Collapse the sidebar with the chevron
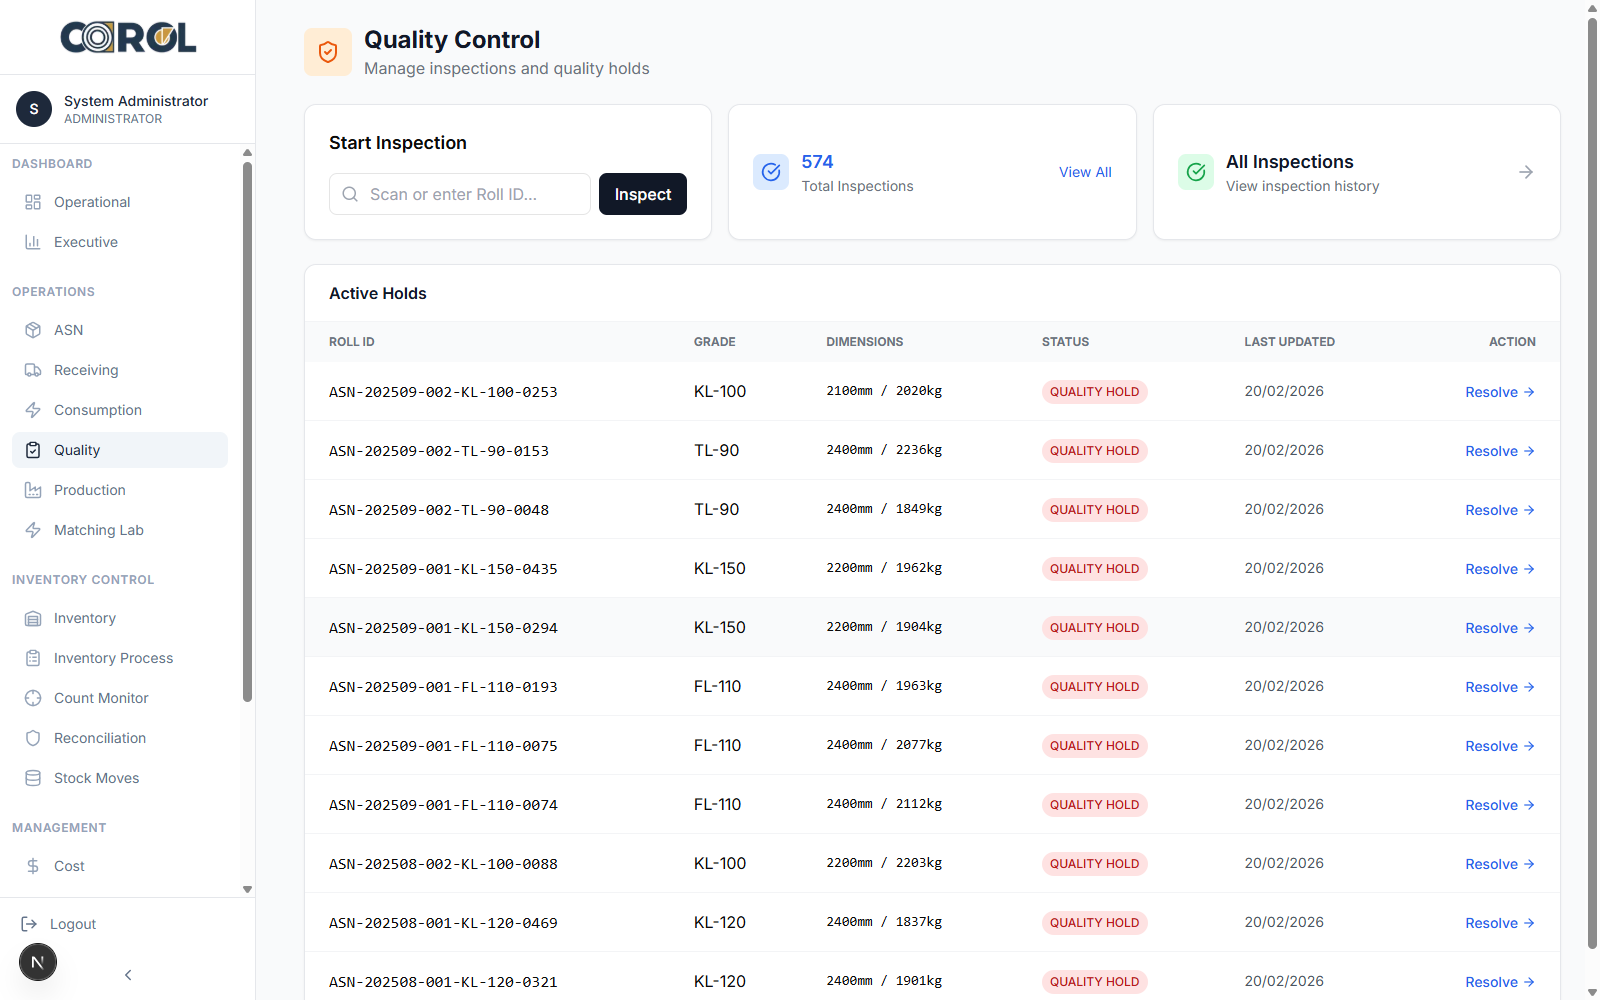 pos(128,975)
